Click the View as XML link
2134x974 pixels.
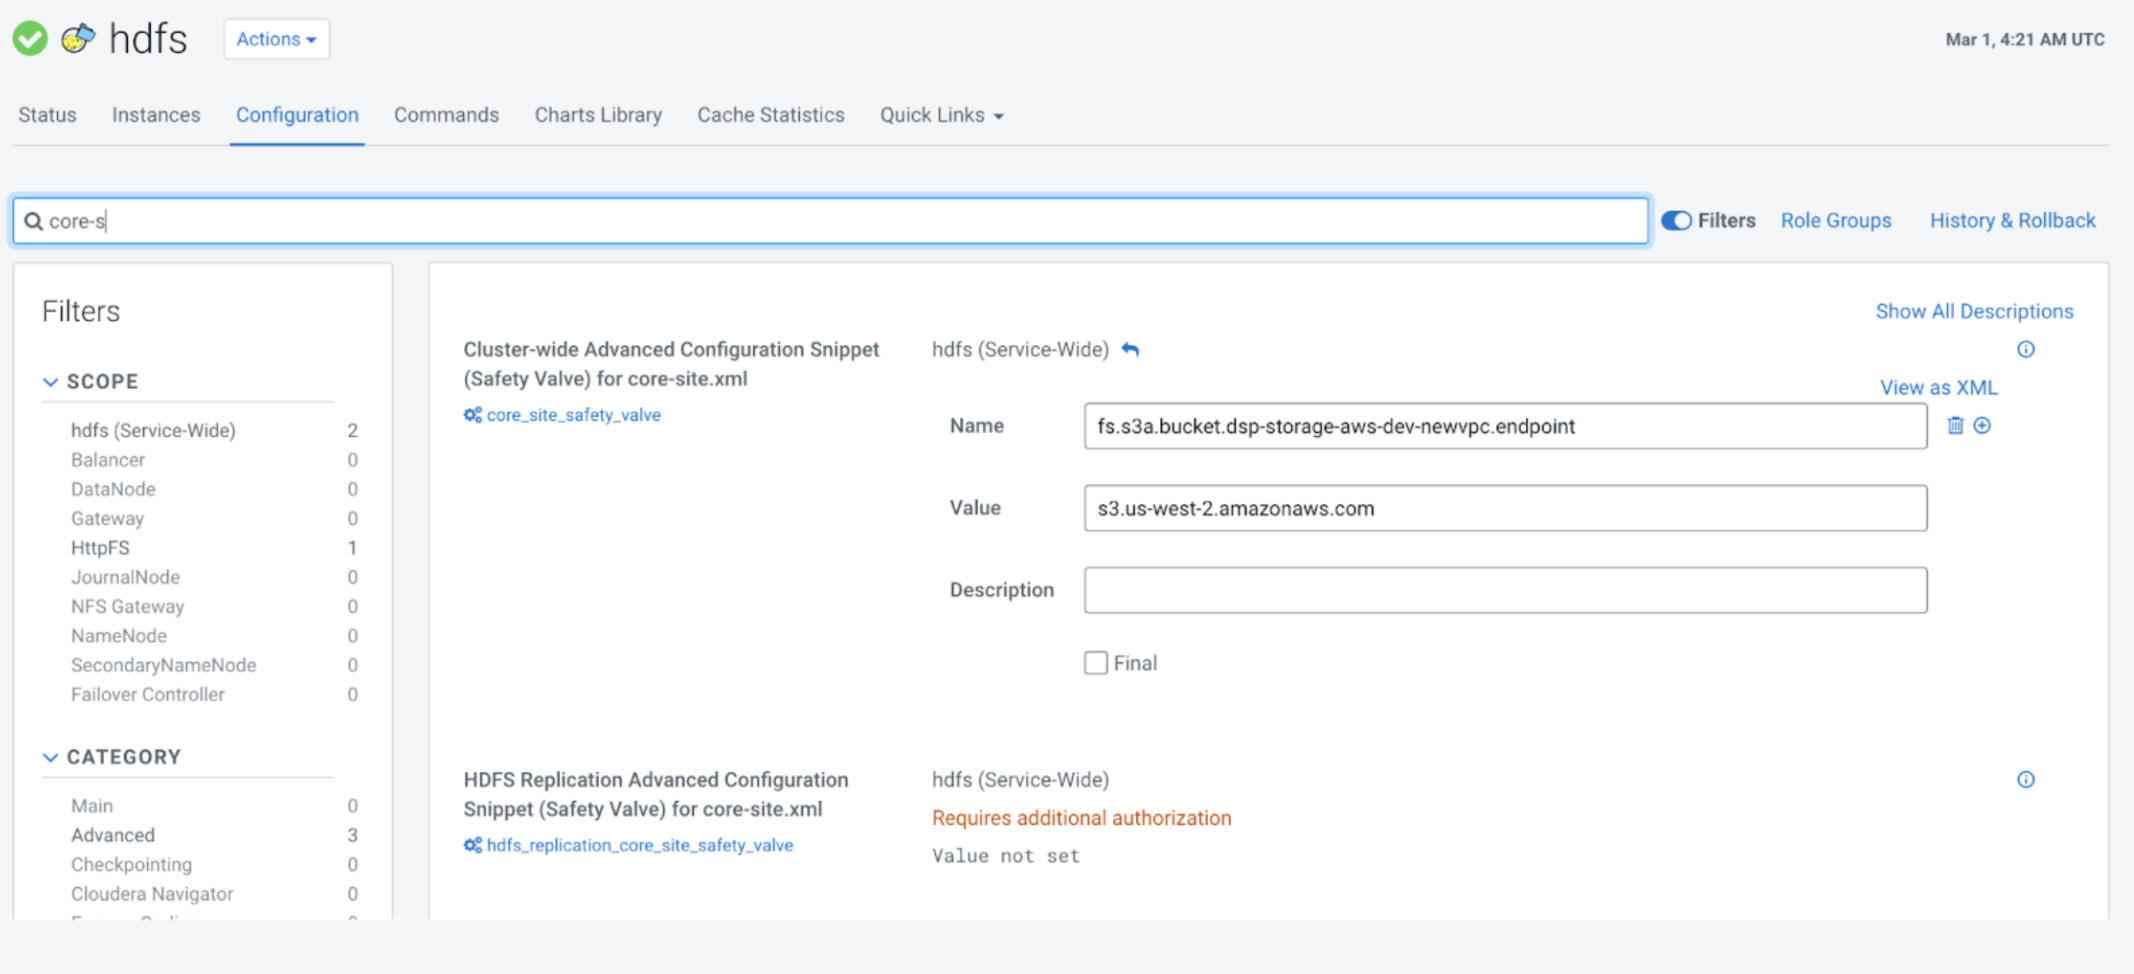click(1937, 388)
